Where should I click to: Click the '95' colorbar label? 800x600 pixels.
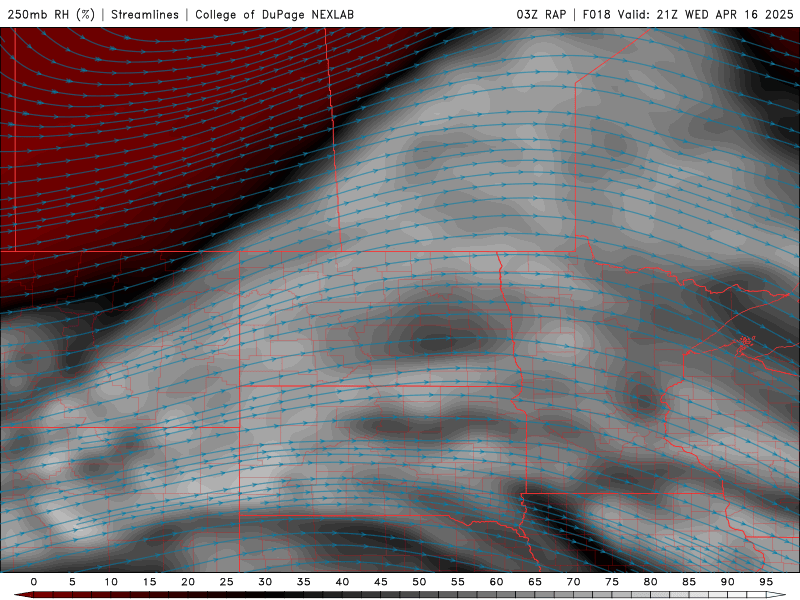coord(766,582)
